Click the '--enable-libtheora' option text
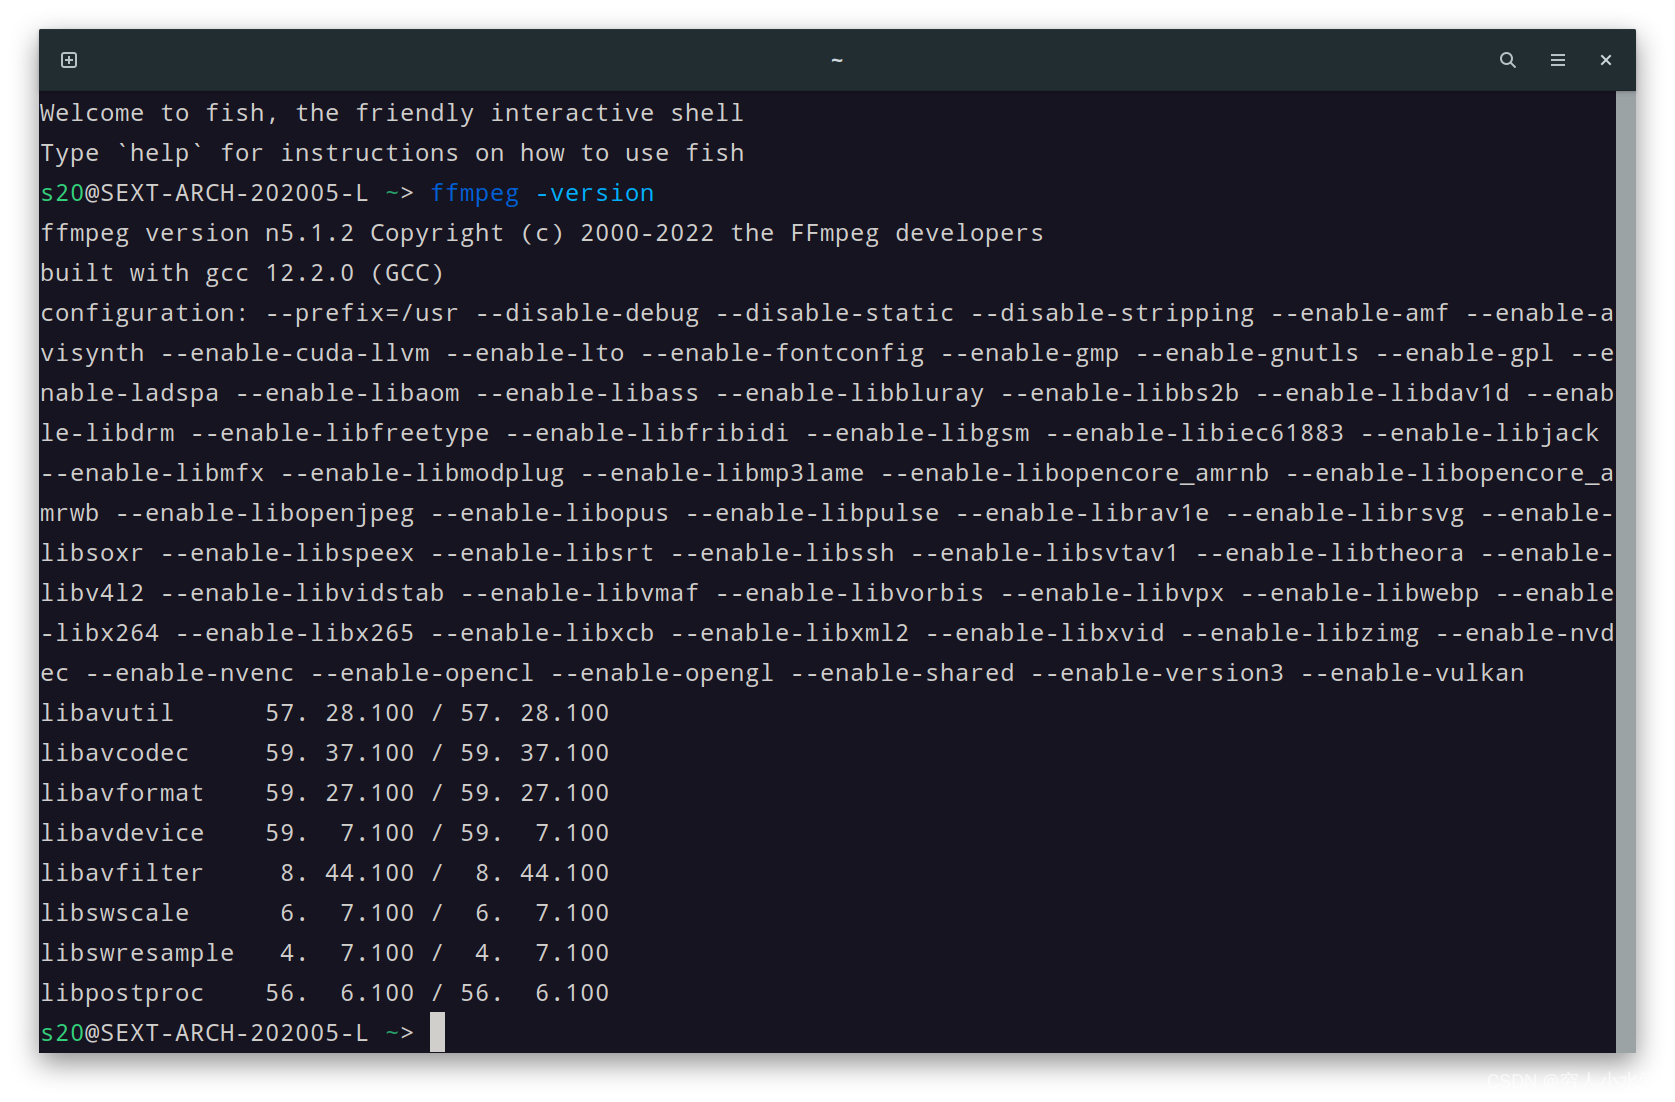 click(x=1330, y=553)
